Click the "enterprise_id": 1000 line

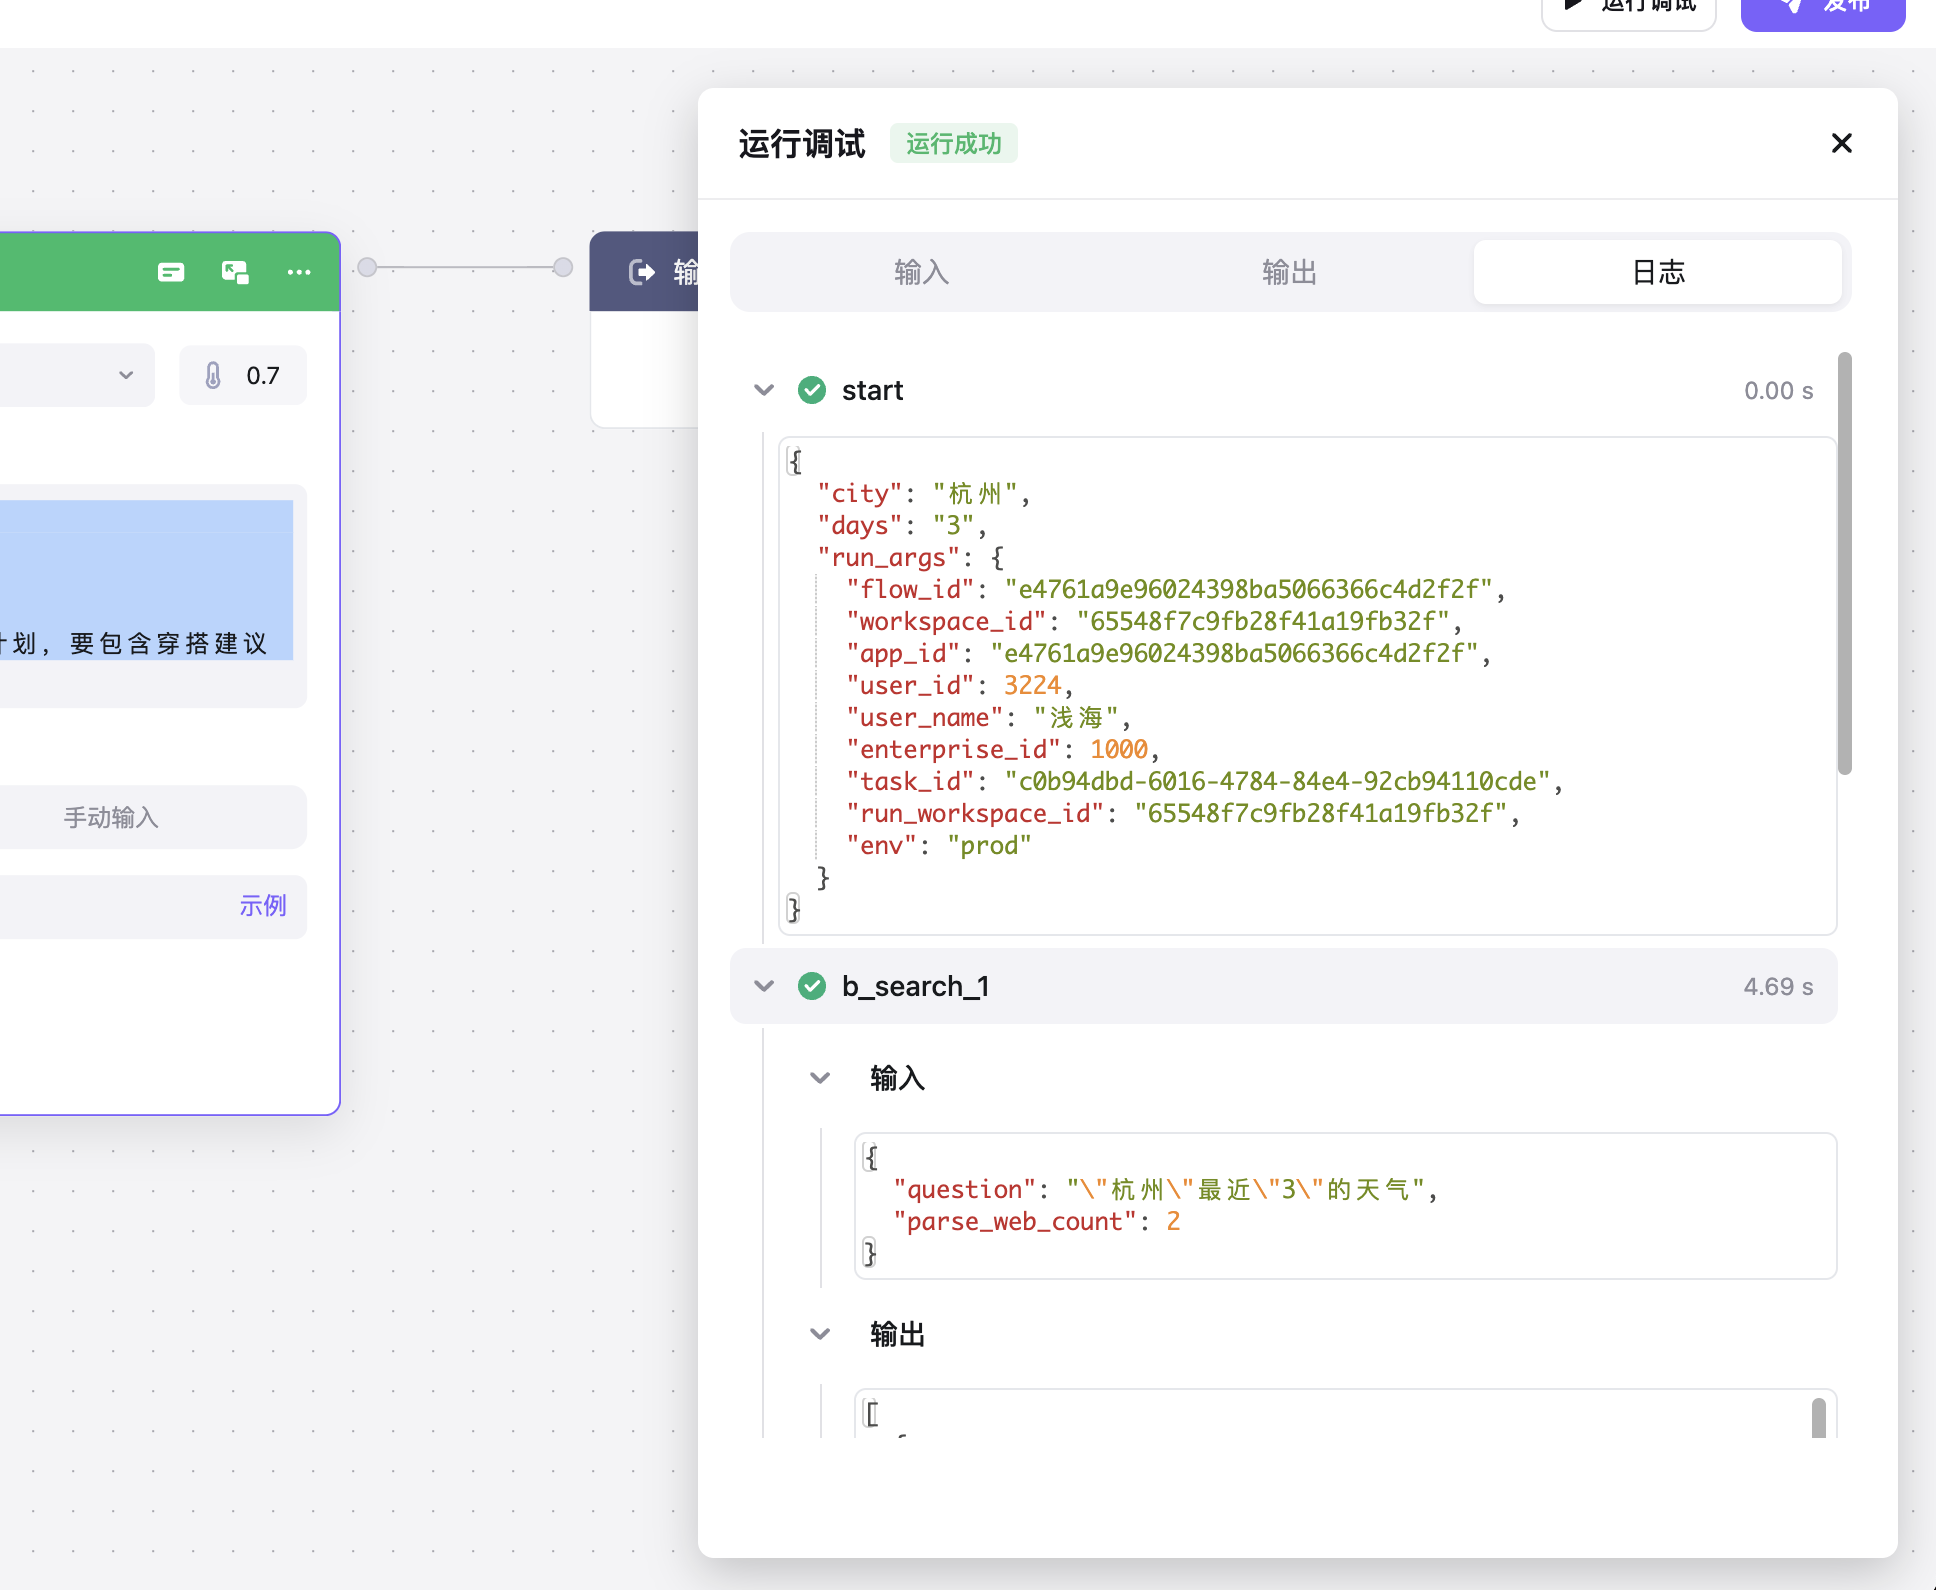tap(1003, 749)
